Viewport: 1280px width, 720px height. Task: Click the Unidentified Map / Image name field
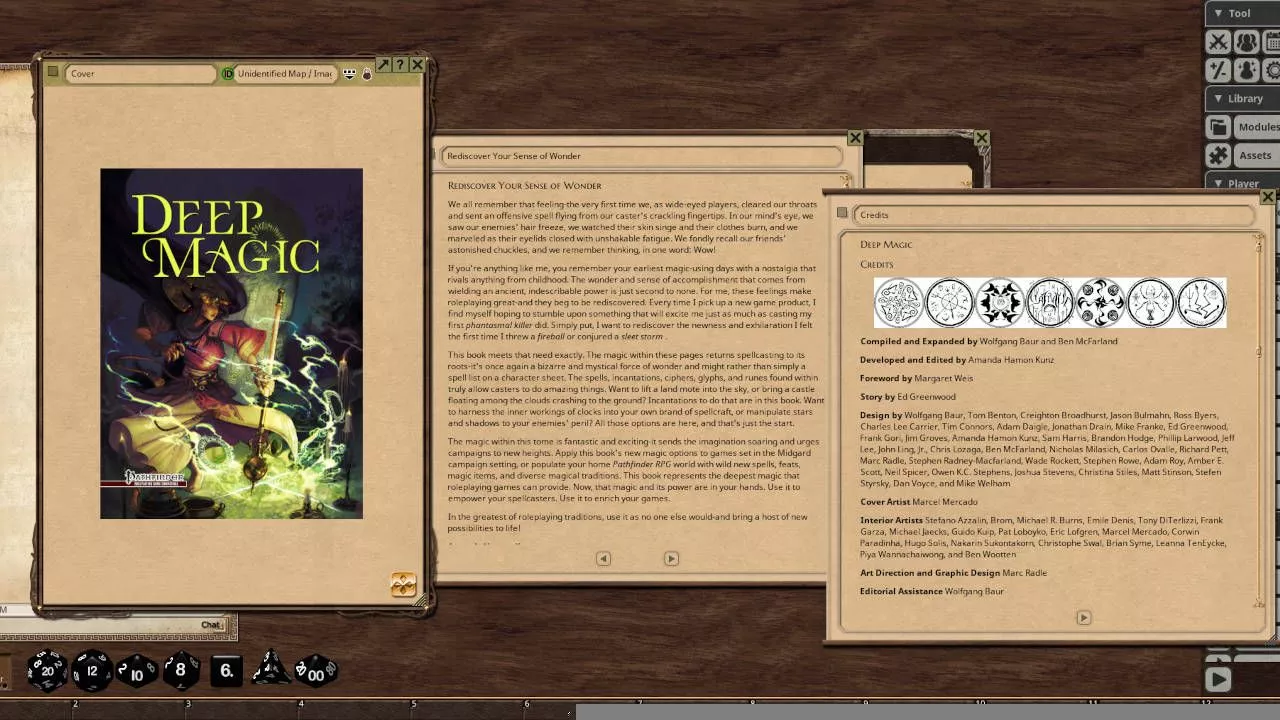coord(285,74)
